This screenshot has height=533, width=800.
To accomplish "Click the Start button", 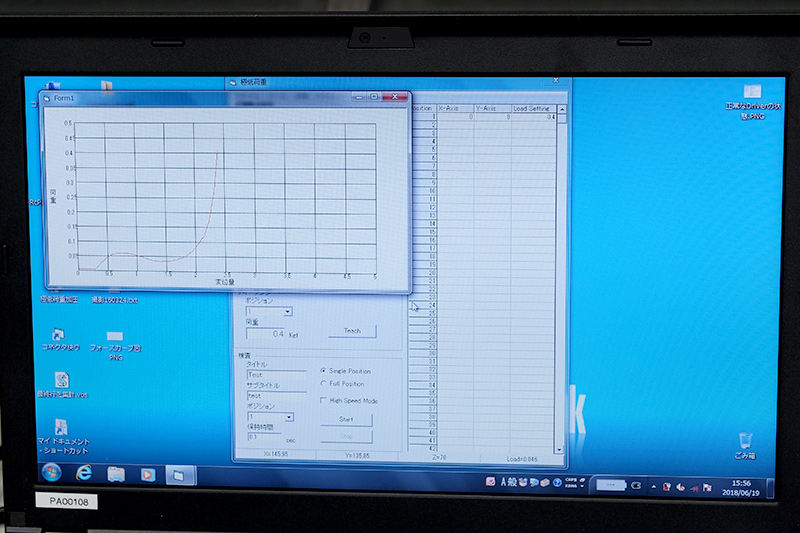I will [x=346, y=419].
